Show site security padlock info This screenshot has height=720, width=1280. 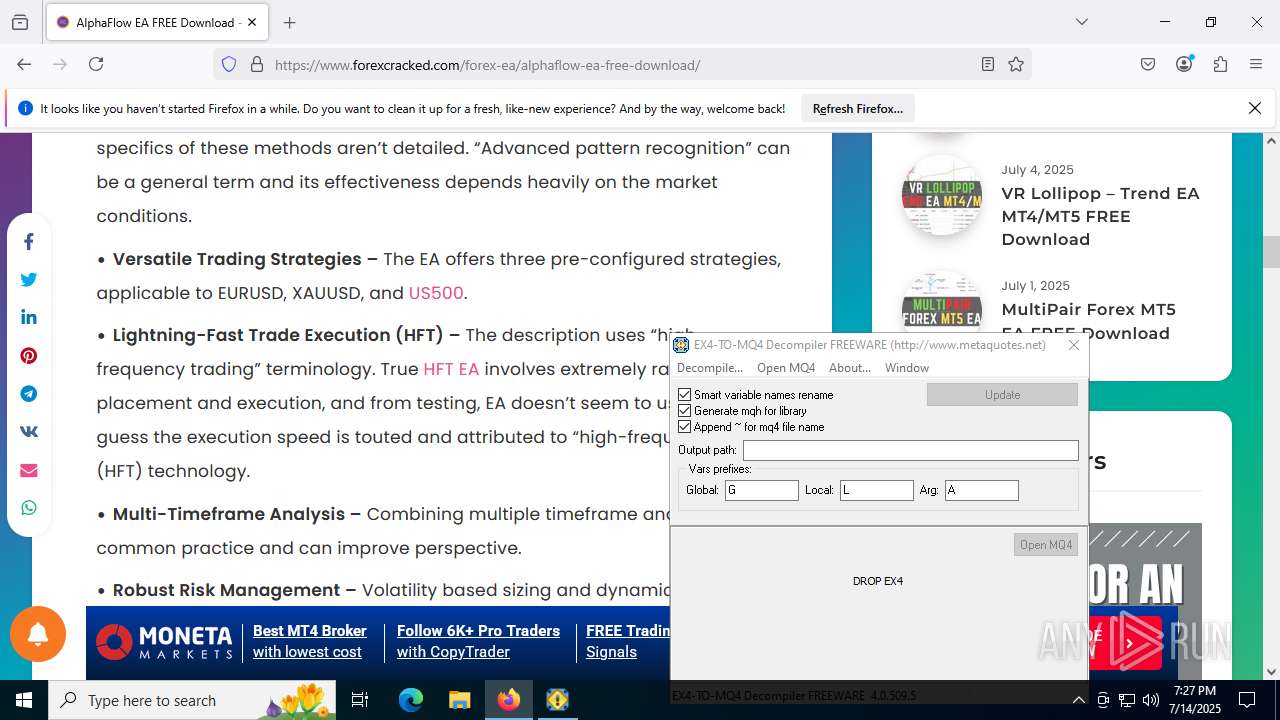point(257,64)
